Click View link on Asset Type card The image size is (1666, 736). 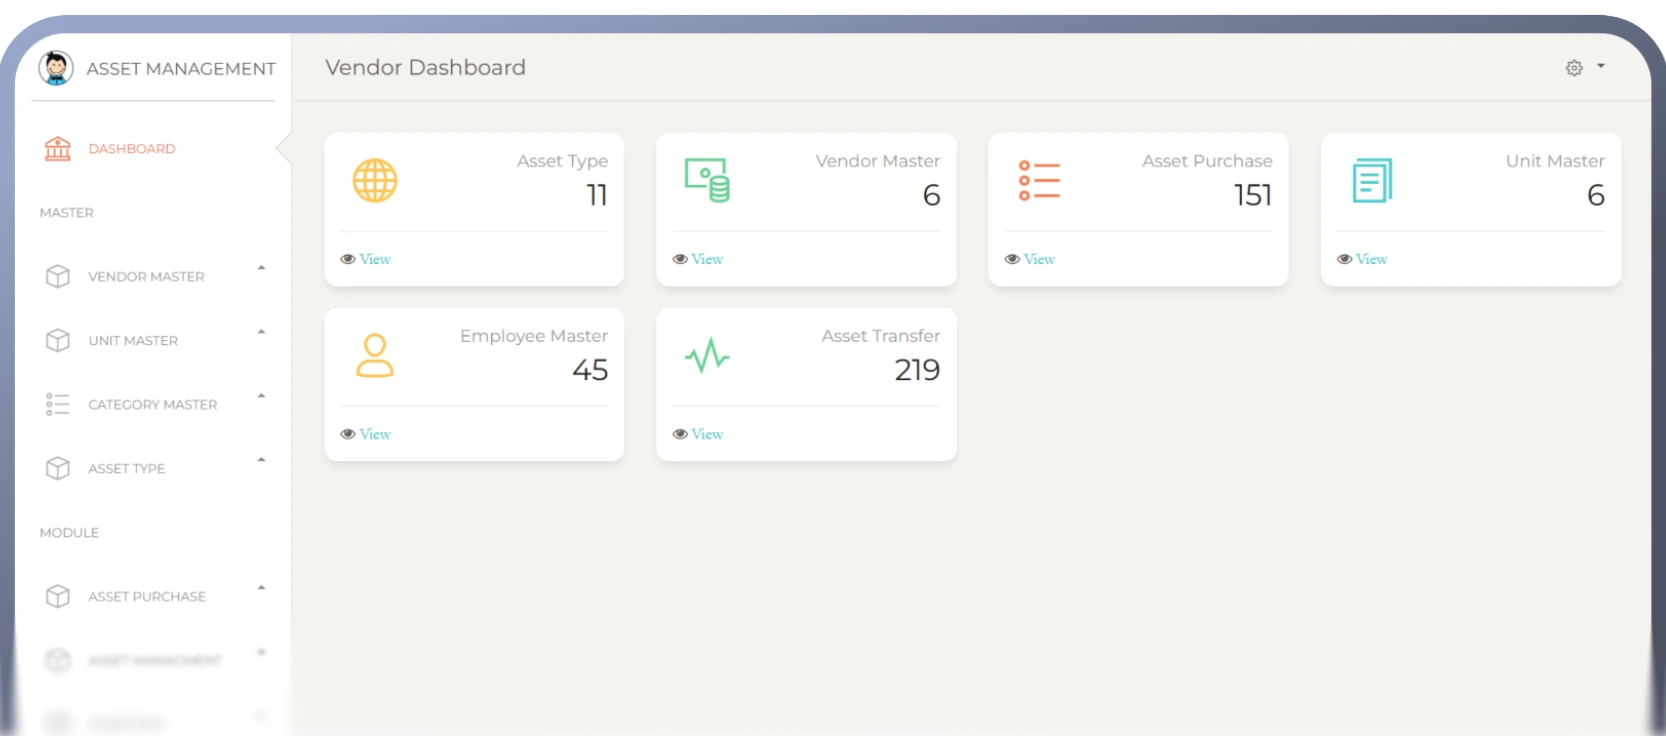374,259
